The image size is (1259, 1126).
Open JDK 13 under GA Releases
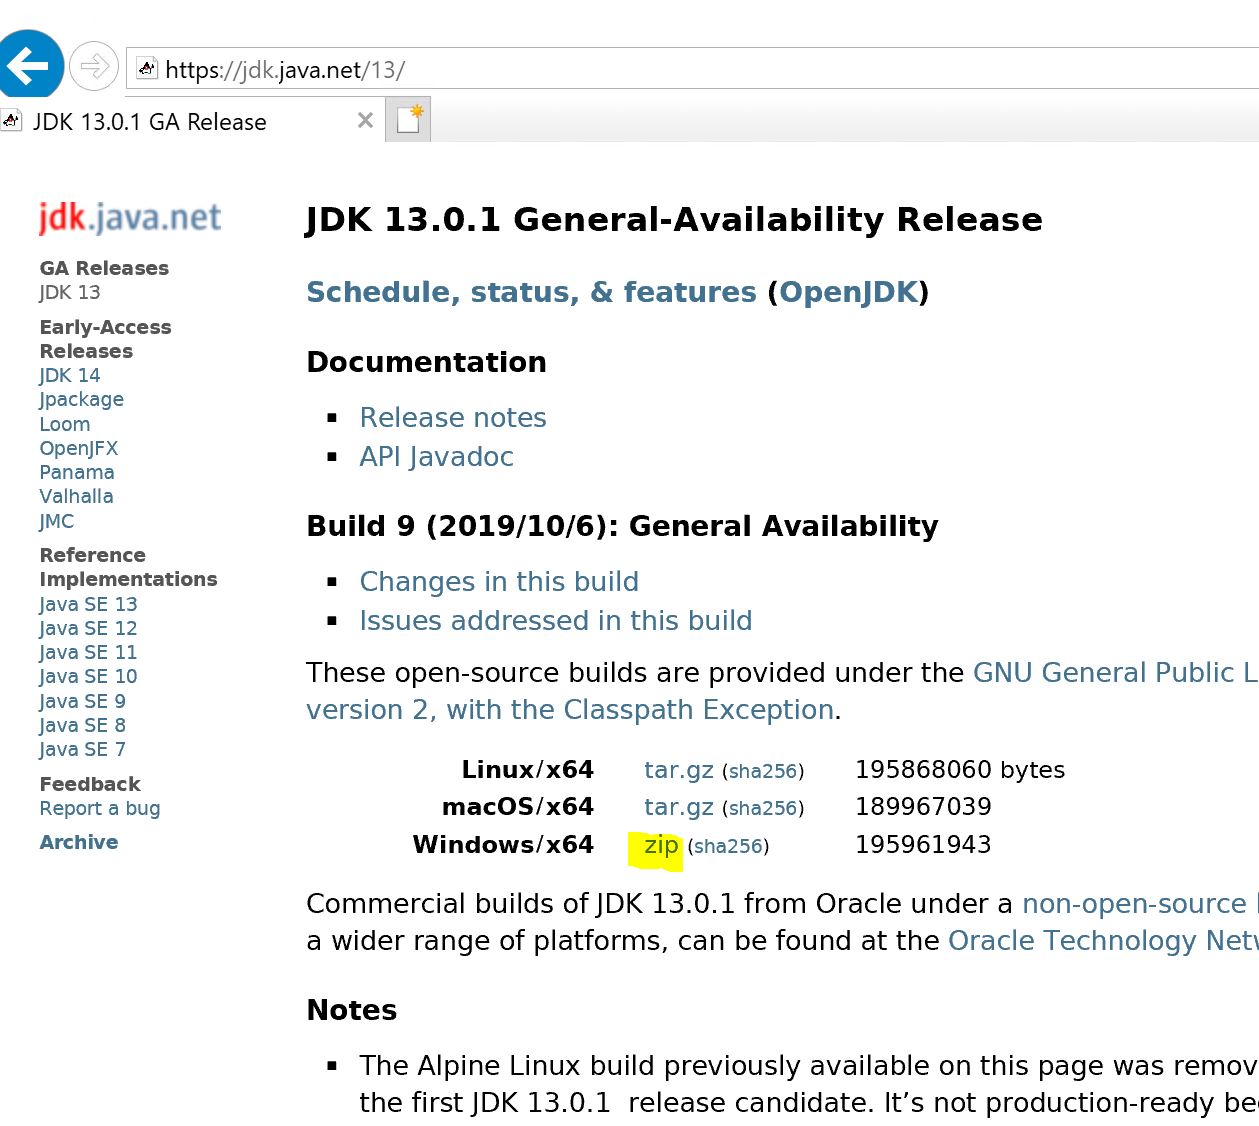(70, 292)
